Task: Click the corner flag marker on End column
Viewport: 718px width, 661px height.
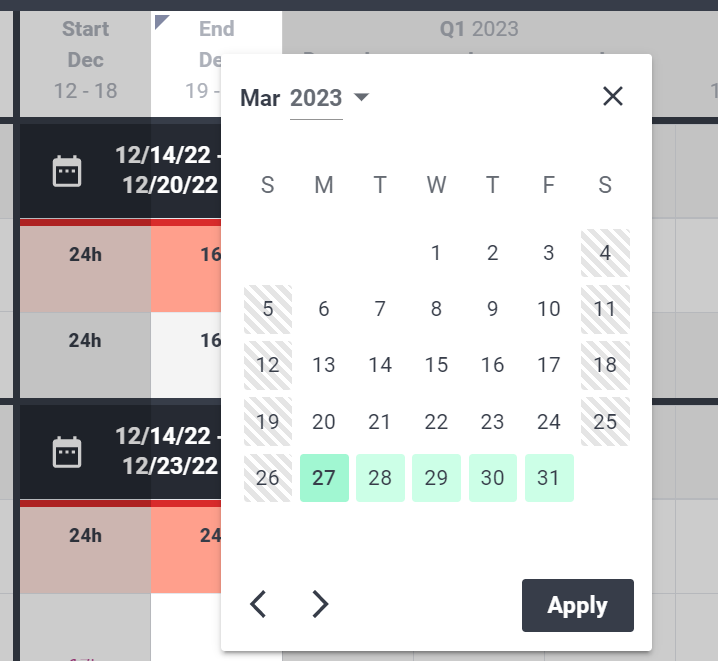Action: (161, 21)
